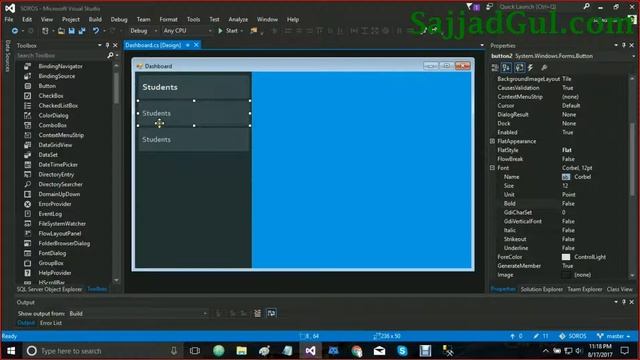Switch to the Team Explorer tab
640x360 pixels.
pyautogui.click(x=584, y=289)
